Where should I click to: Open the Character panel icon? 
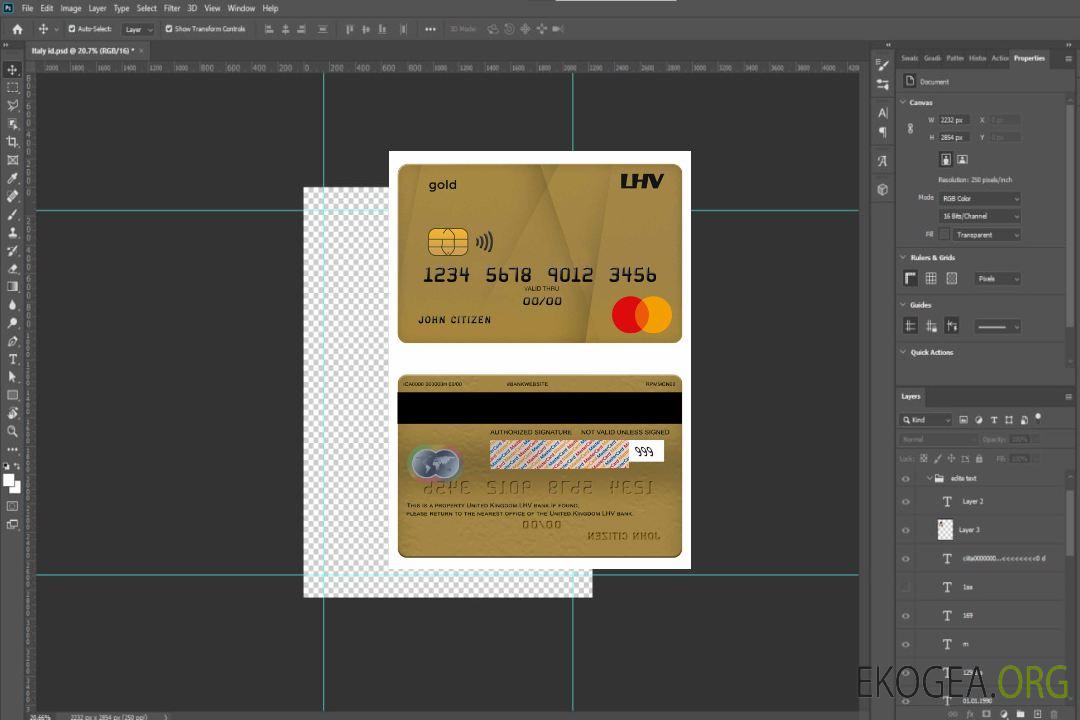pyautogui.click(x=883, y=112)
